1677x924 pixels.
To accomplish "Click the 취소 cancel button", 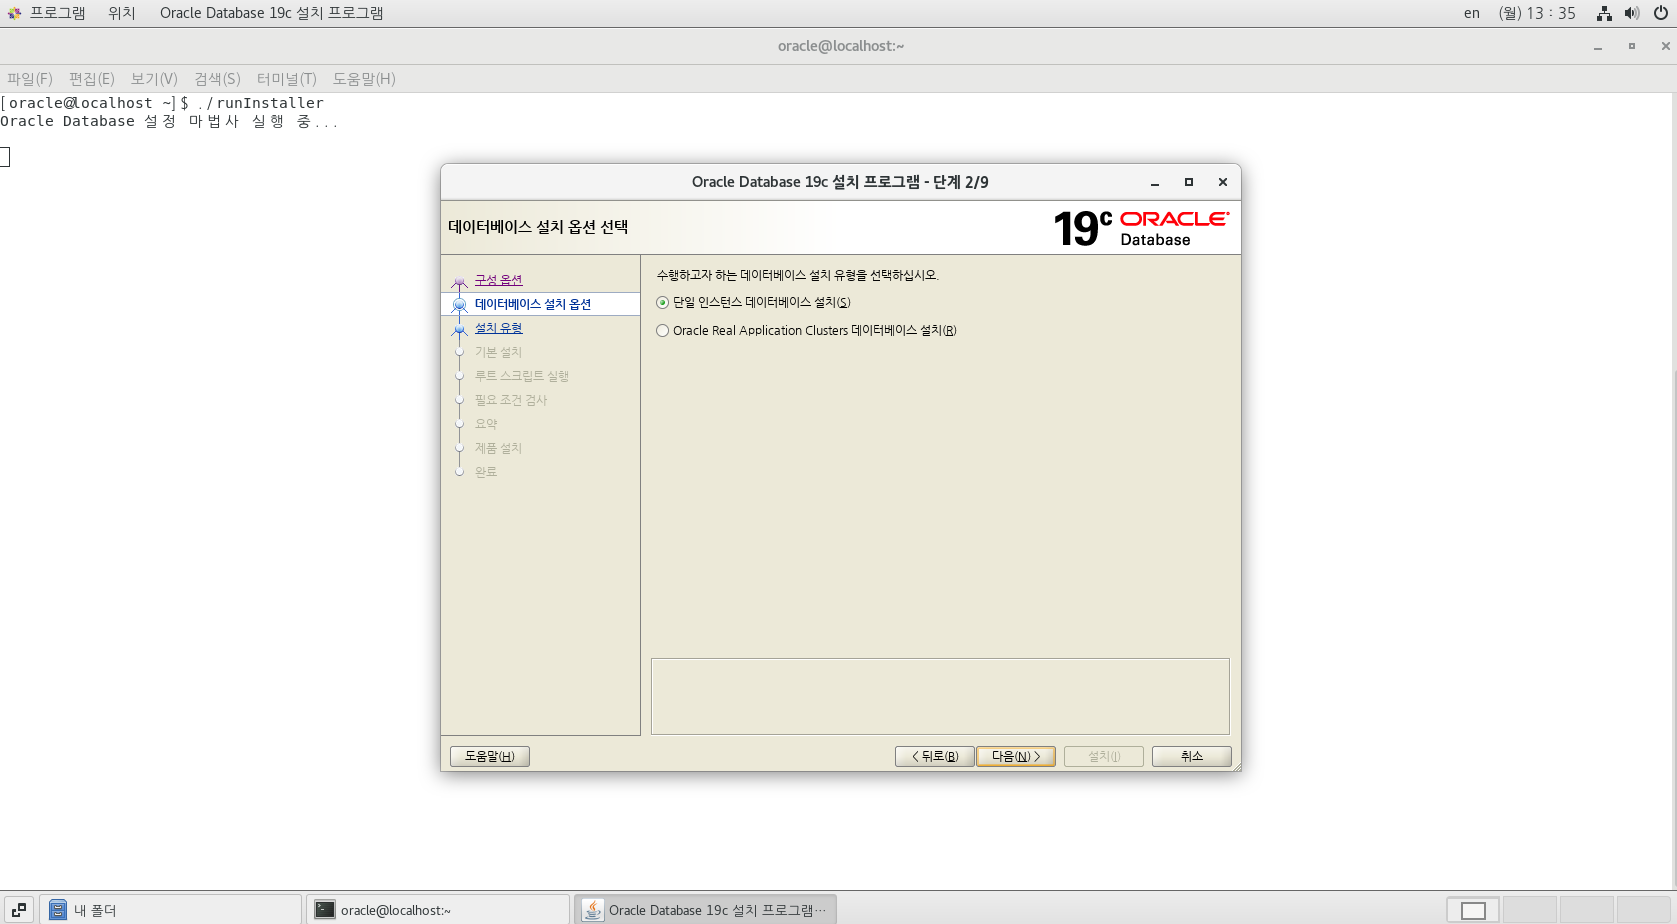I will [x=1191, y=756].
